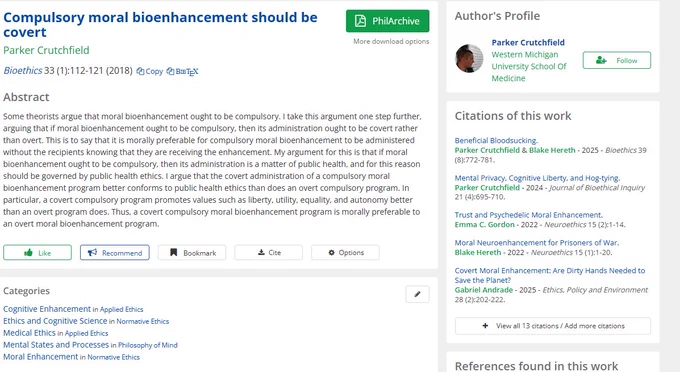680x372 pixels.
Task: Copy BibTeX citation entry
Action: click(x=183, y=71)
